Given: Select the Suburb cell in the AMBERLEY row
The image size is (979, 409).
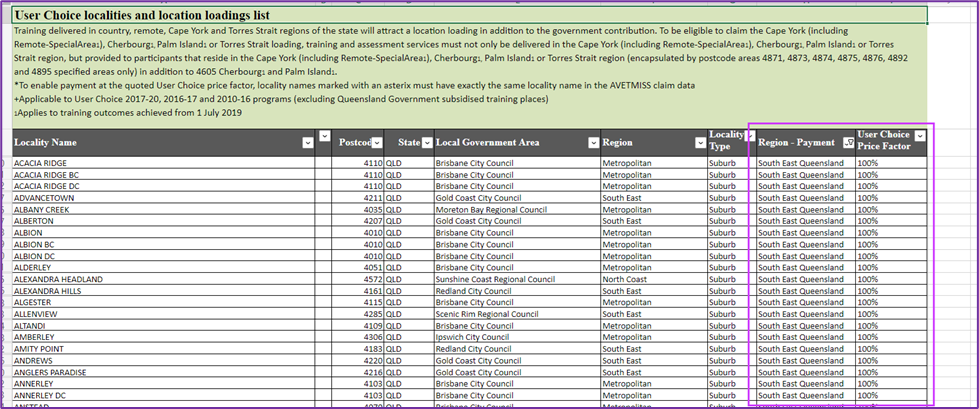Looking at the screenshot, I should pyautogui.click(x=731, y=337).
